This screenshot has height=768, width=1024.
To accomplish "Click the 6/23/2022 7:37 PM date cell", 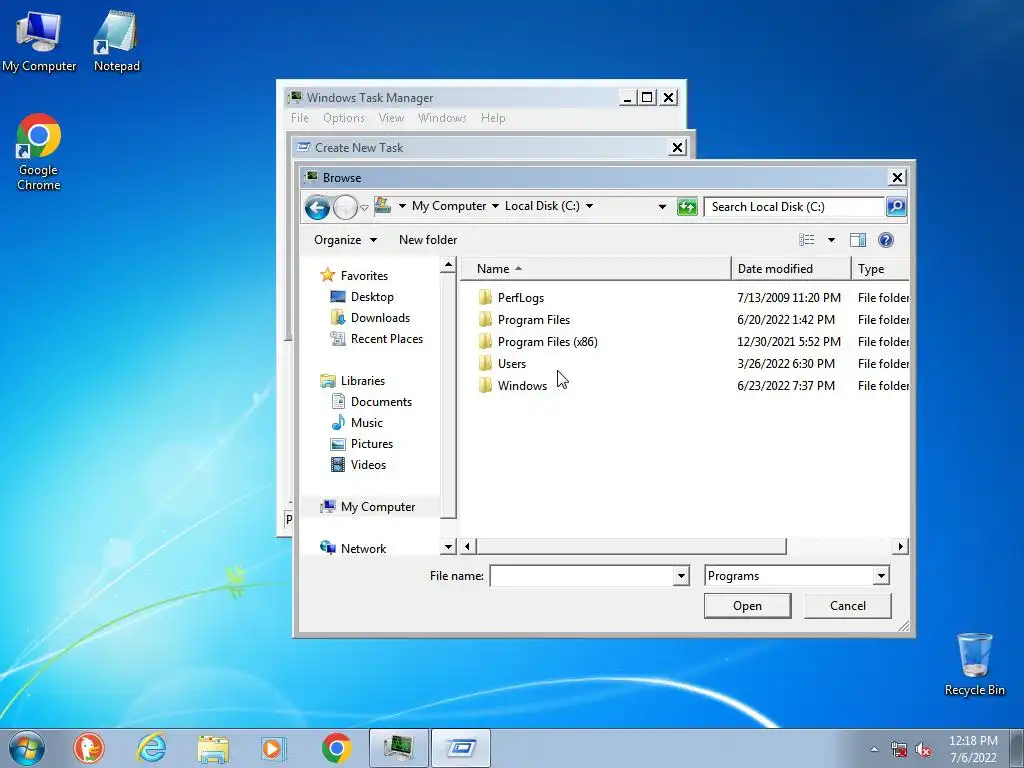I will click(x=786, y=385).
